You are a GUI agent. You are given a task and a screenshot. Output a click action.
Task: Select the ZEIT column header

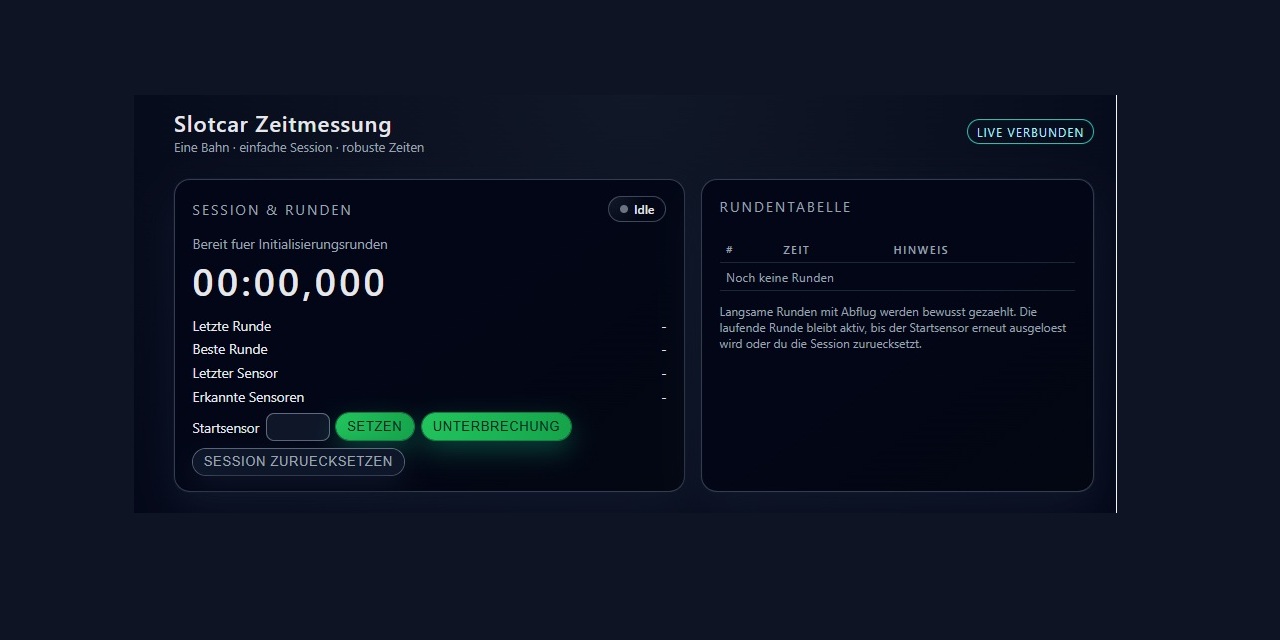pos(796,250)
